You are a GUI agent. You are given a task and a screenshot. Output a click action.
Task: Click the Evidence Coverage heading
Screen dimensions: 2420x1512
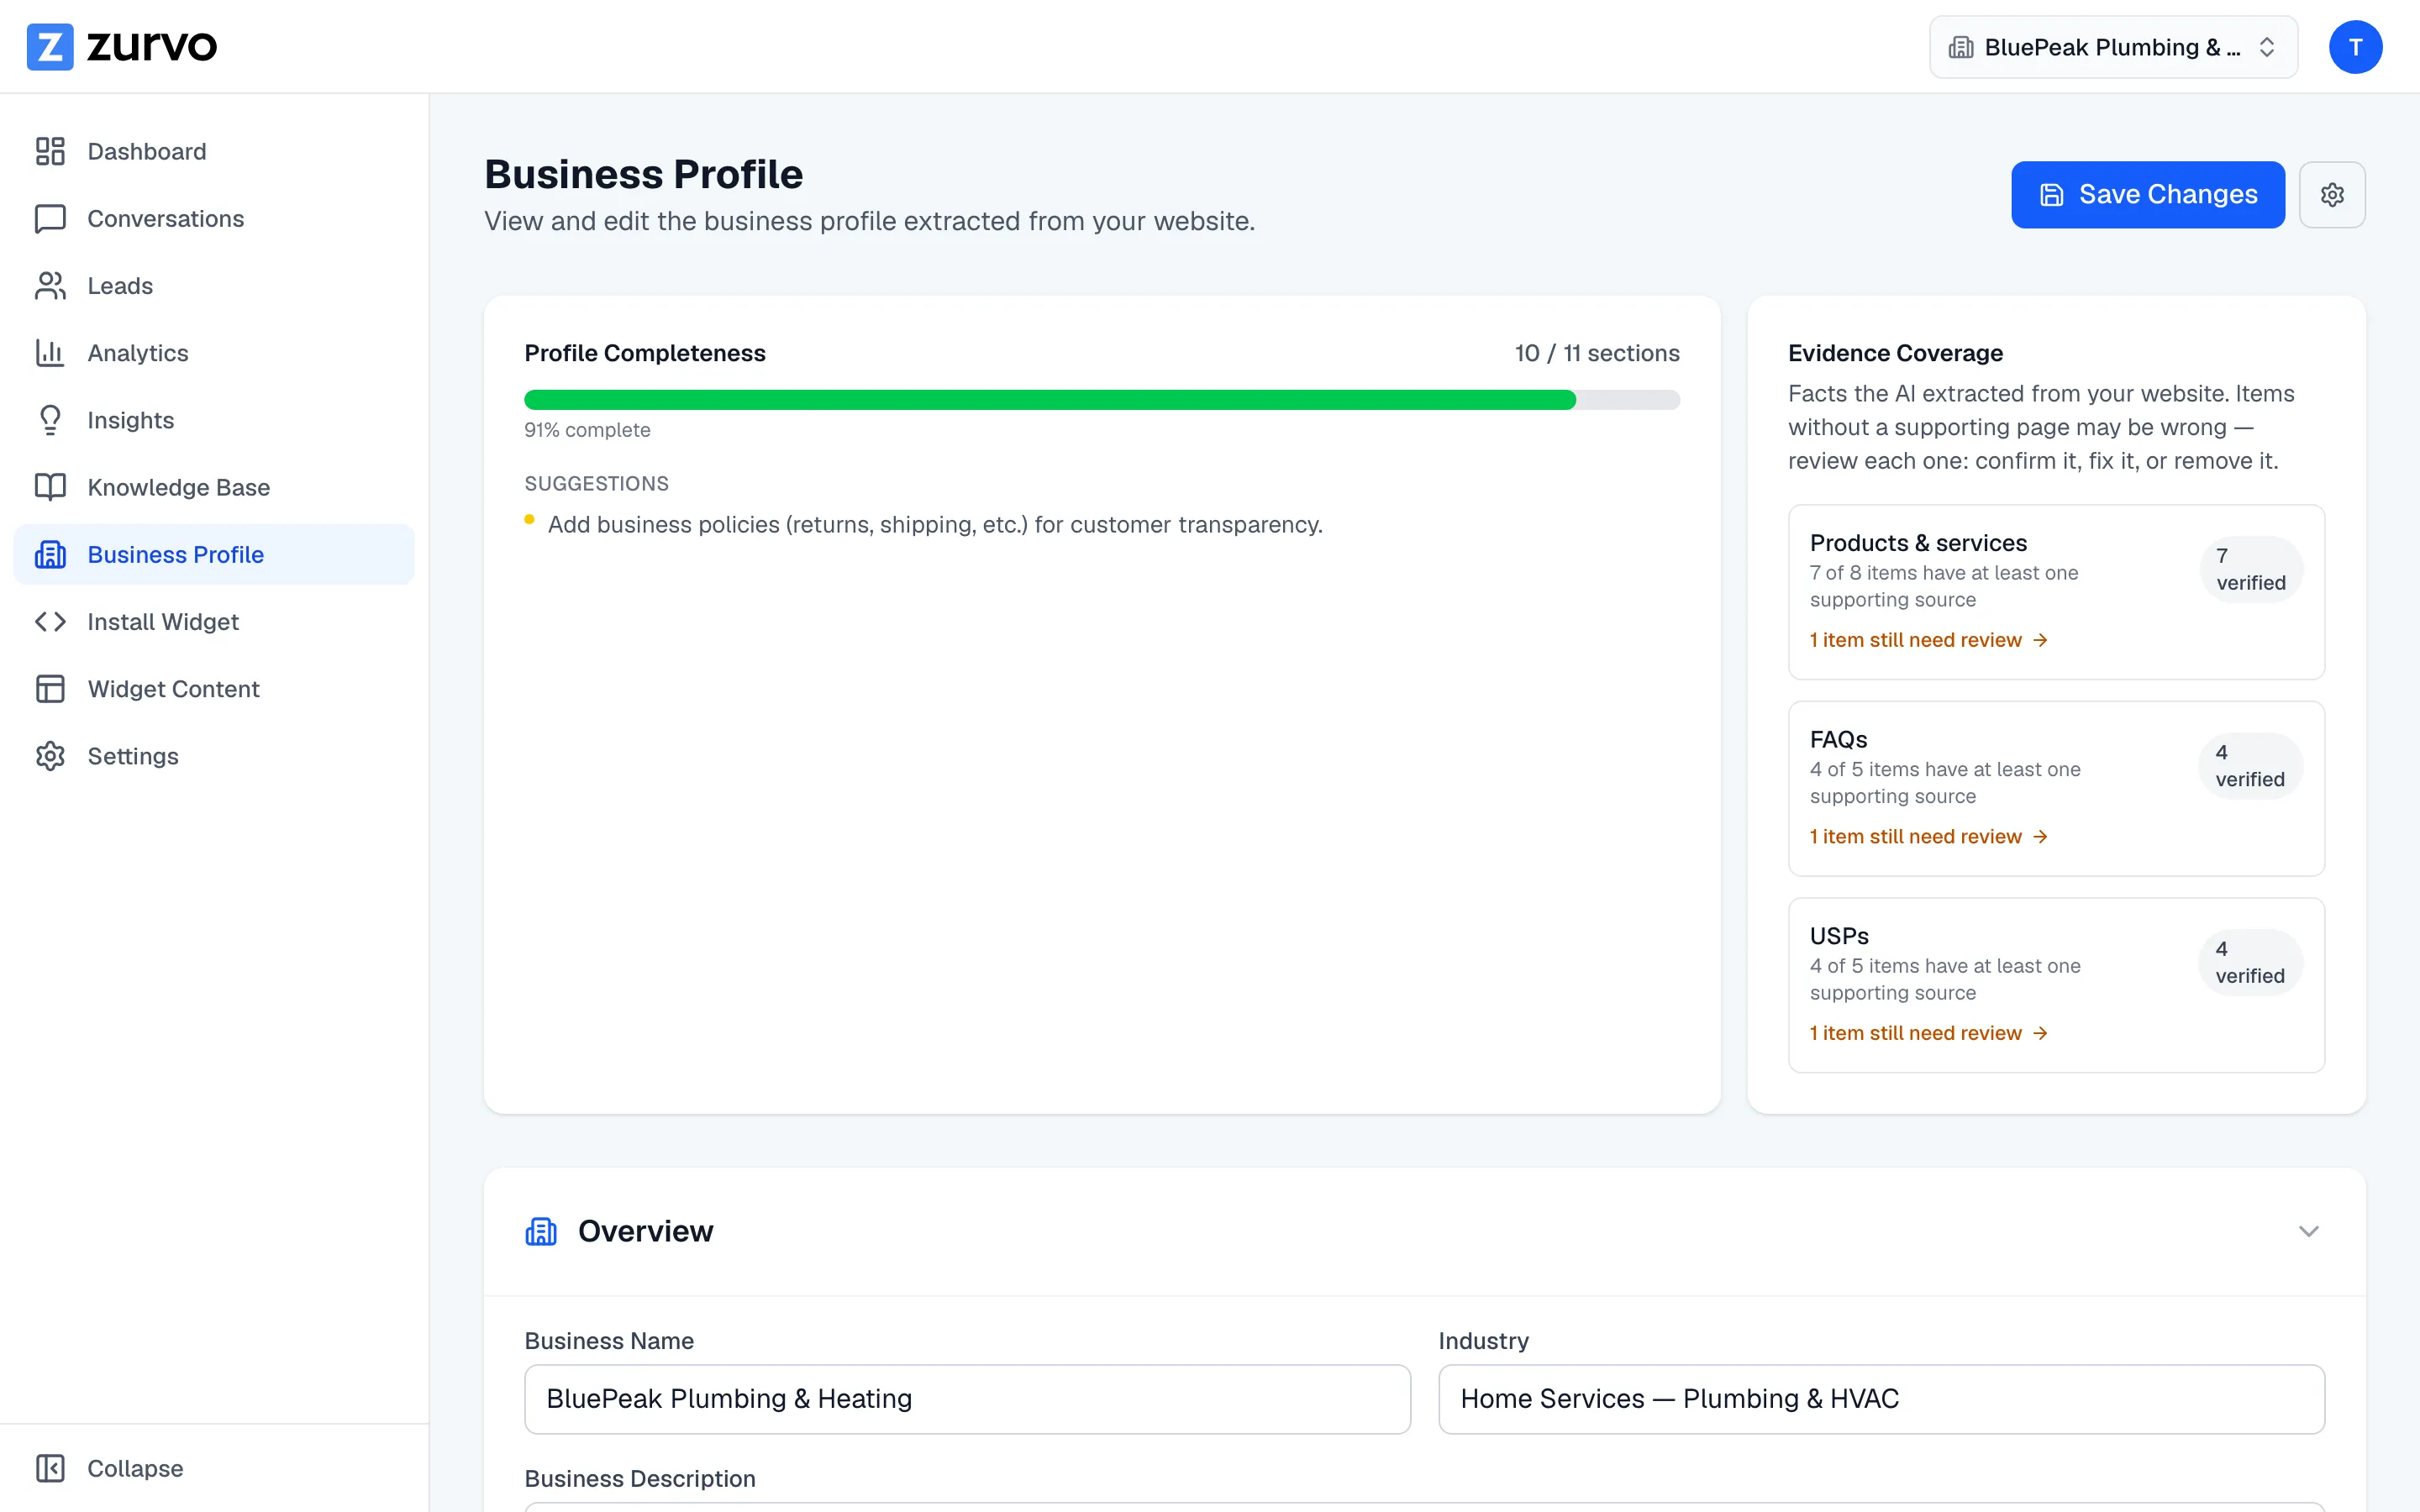pyautogui.click(x=1895, y=353)
